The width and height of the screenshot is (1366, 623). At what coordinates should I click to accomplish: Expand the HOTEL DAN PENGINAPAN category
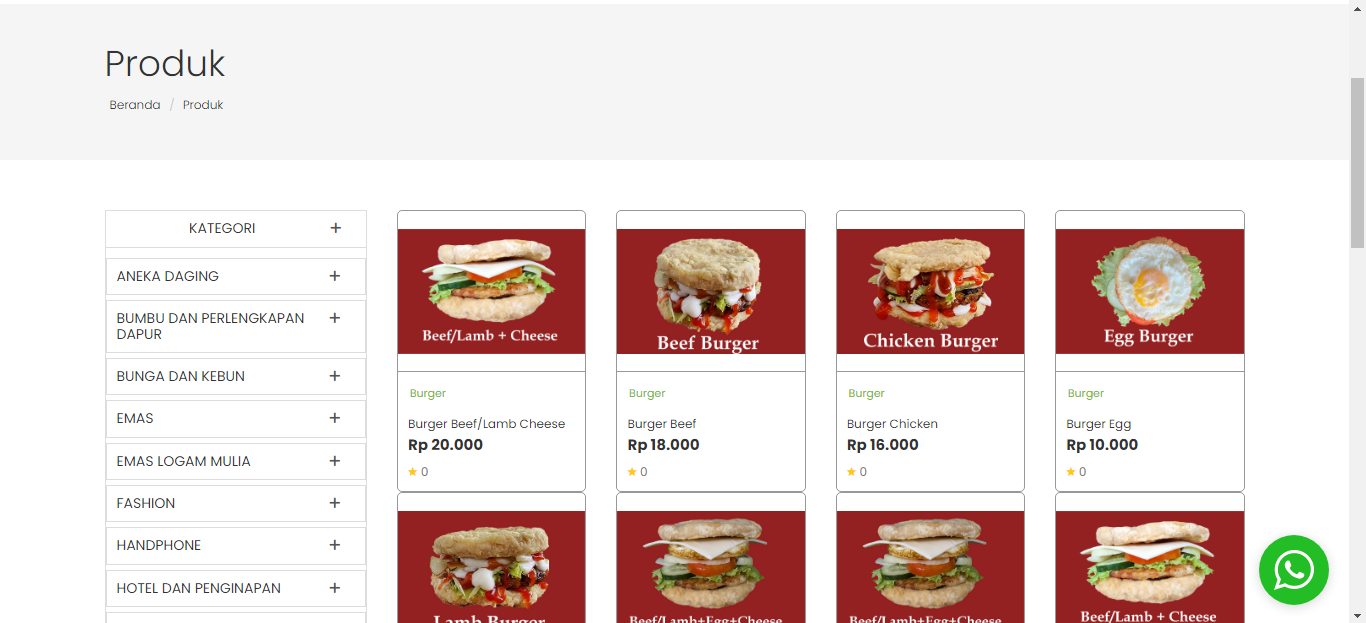pyautogui.click(x=335, y=588)
